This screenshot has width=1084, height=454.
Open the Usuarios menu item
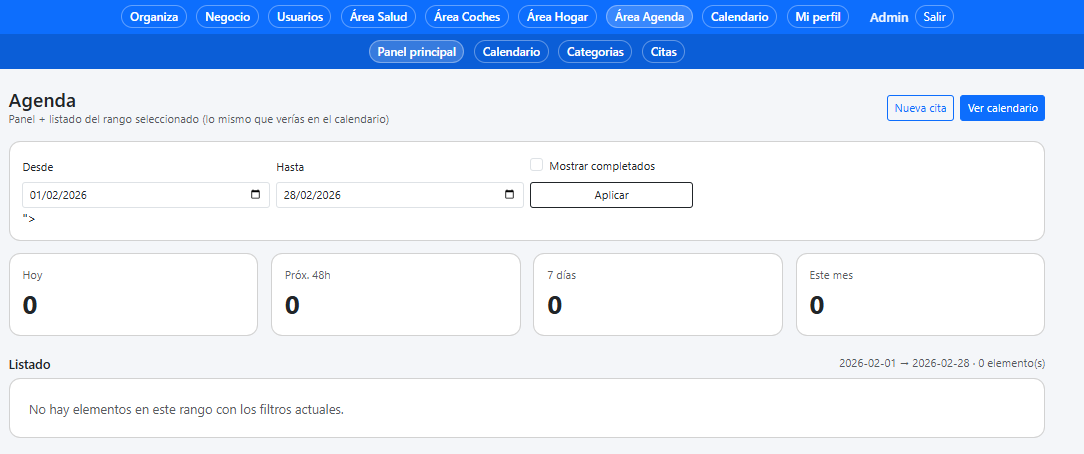click(x=301, y=17)
